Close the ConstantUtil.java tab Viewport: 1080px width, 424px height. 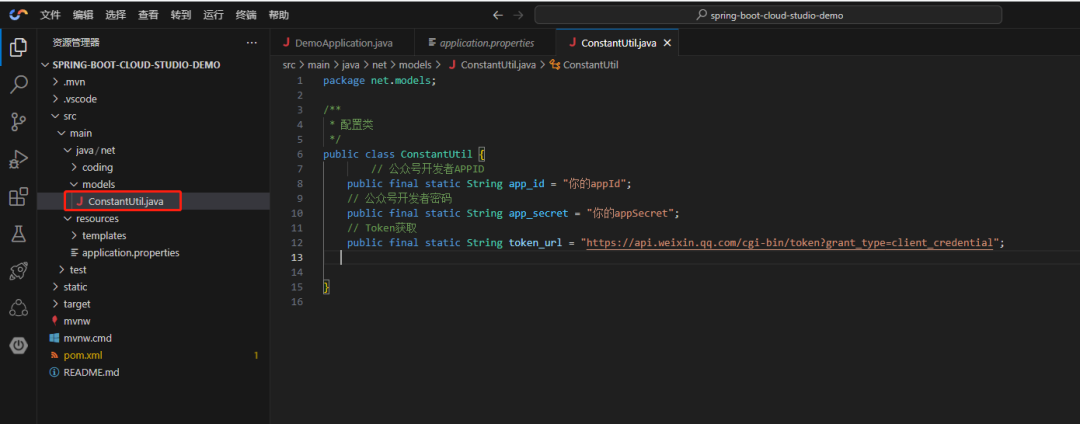(x=667, y=43)
